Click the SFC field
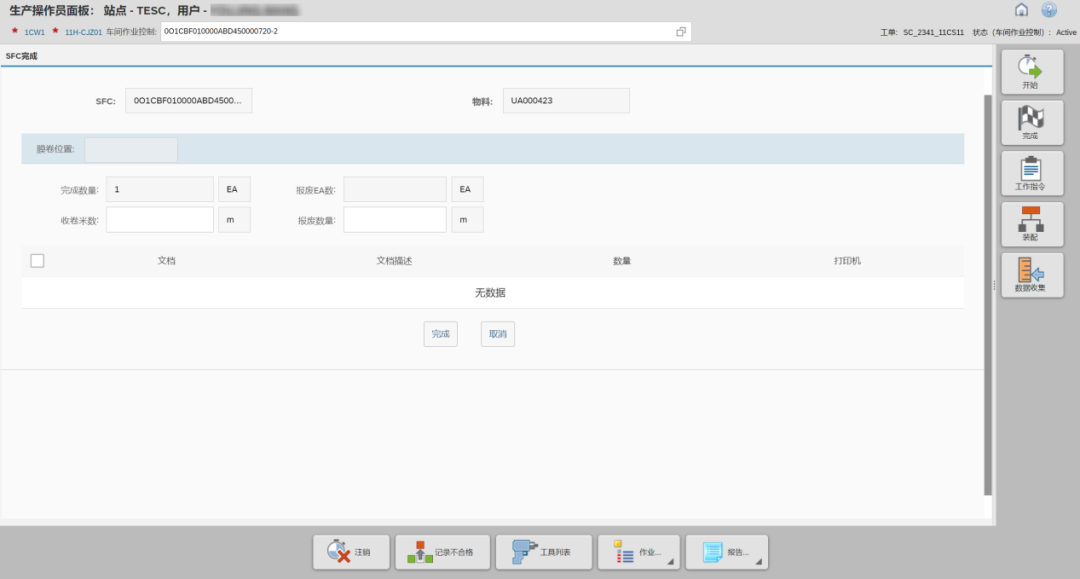This screenshot has width=1080, height=579. (188, 101)
